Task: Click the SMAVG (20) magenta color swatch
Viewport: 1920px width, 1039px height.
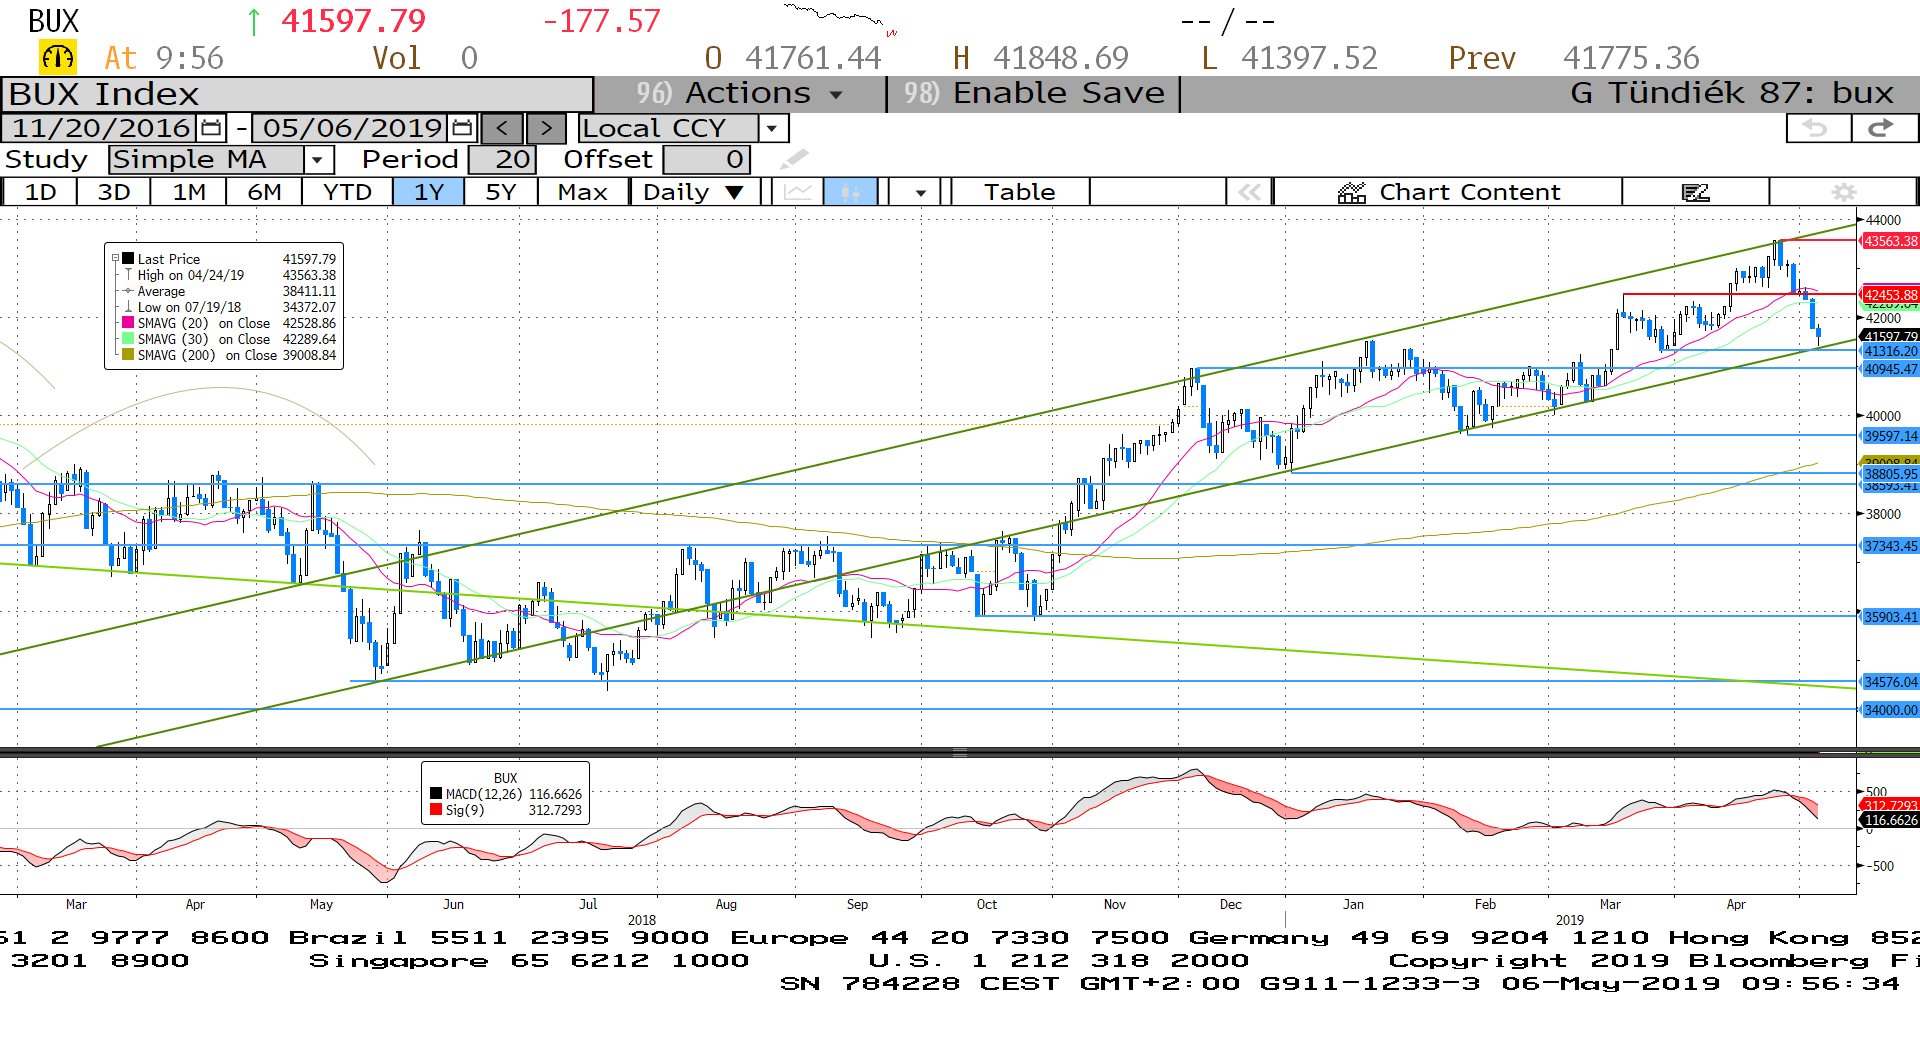Action: (x=128, y=323)
